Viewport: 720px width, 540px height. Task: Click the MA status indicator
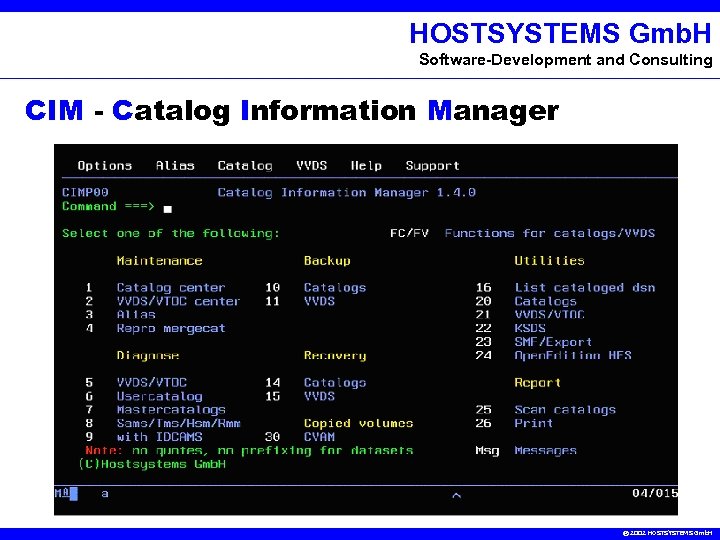(66, 494)
